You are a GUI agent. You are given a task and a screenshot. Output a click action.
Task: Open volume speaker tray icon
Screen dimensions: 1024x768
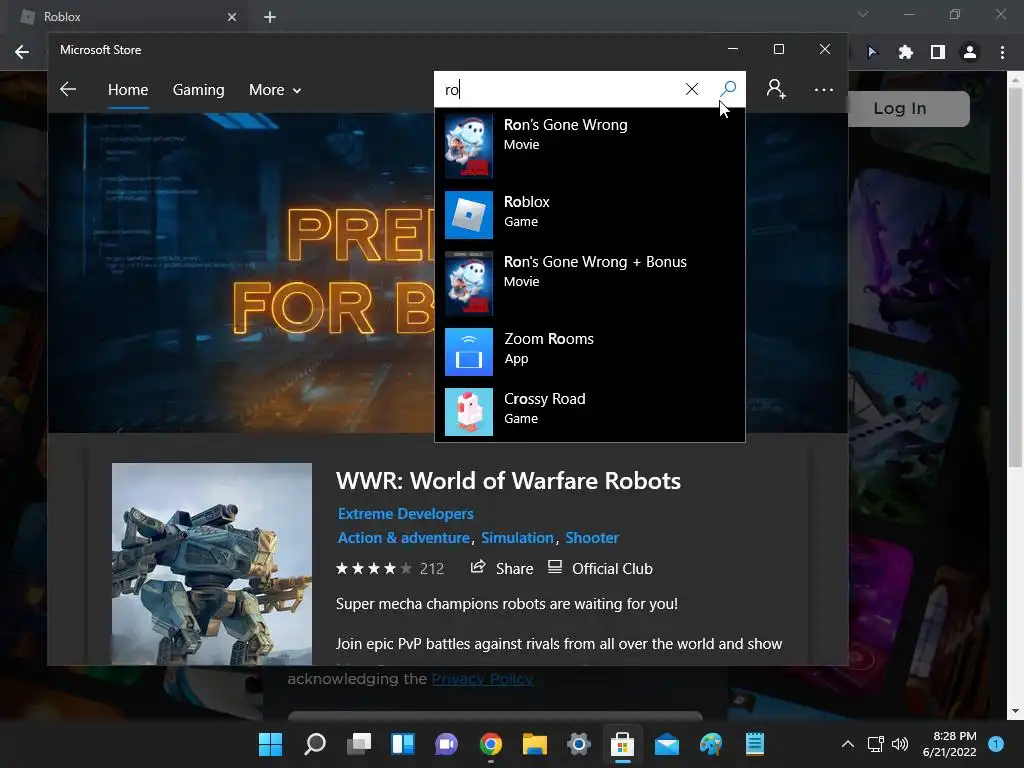point(900,744)
